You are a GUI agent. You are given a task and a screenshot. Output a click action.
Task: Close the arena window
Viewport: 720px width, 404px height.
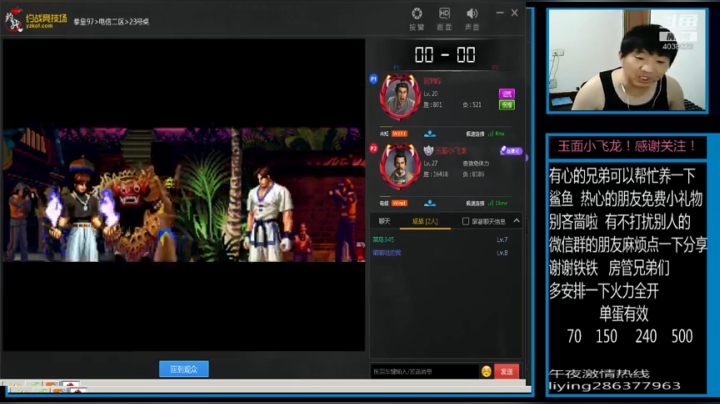coord(515,13)
